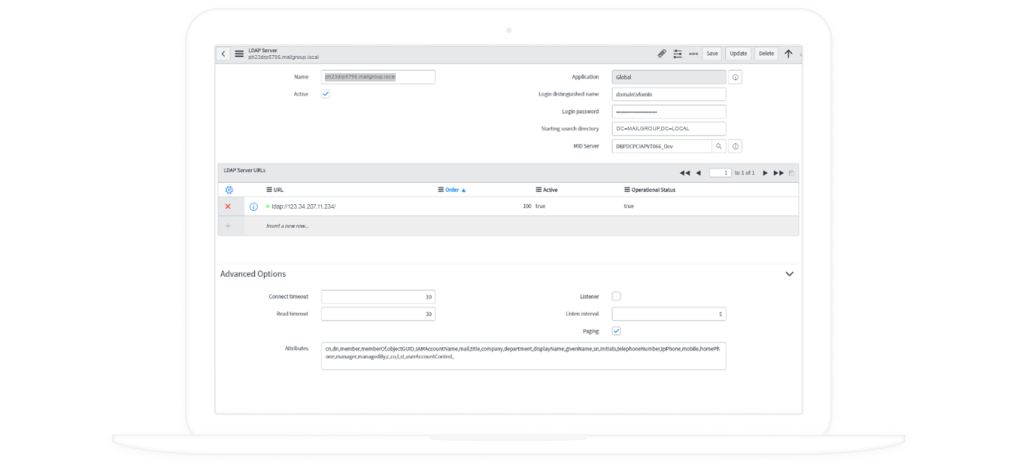
Task: Click Insert a new row
Action: click(288, 226)
